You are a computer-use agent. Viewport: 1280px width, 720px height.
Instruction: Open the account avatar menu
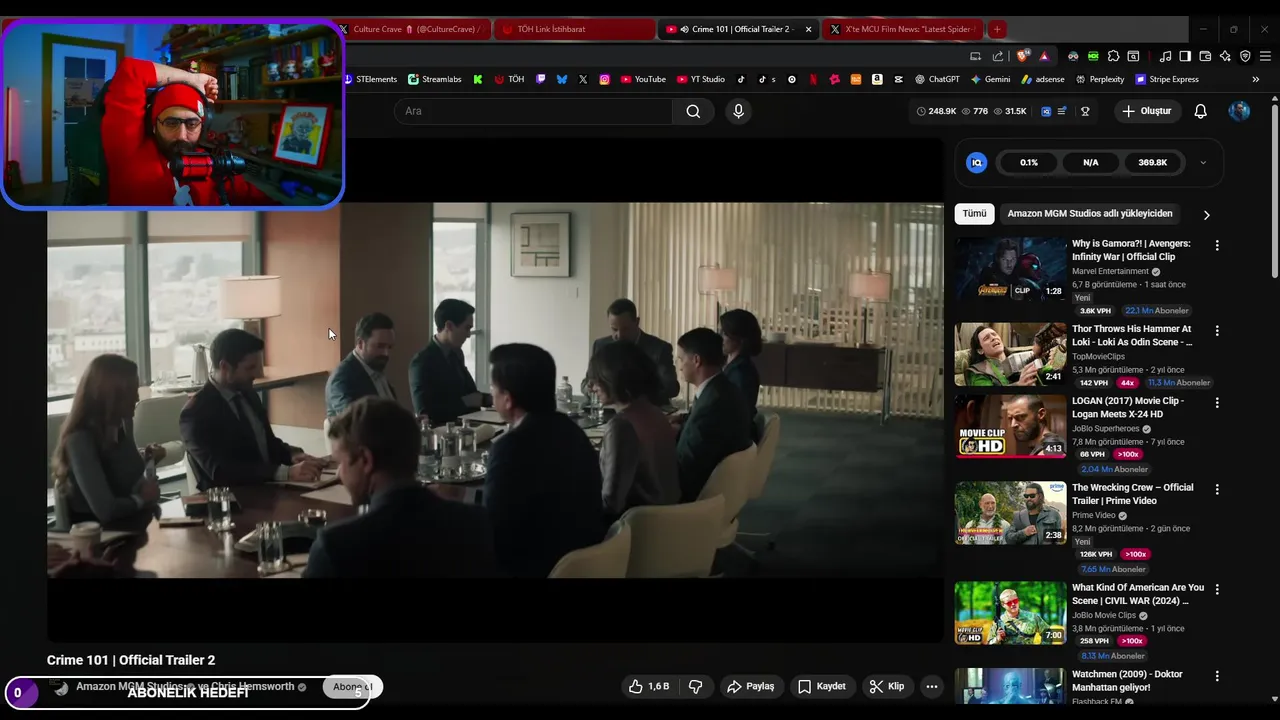(x=1239, y=111)
